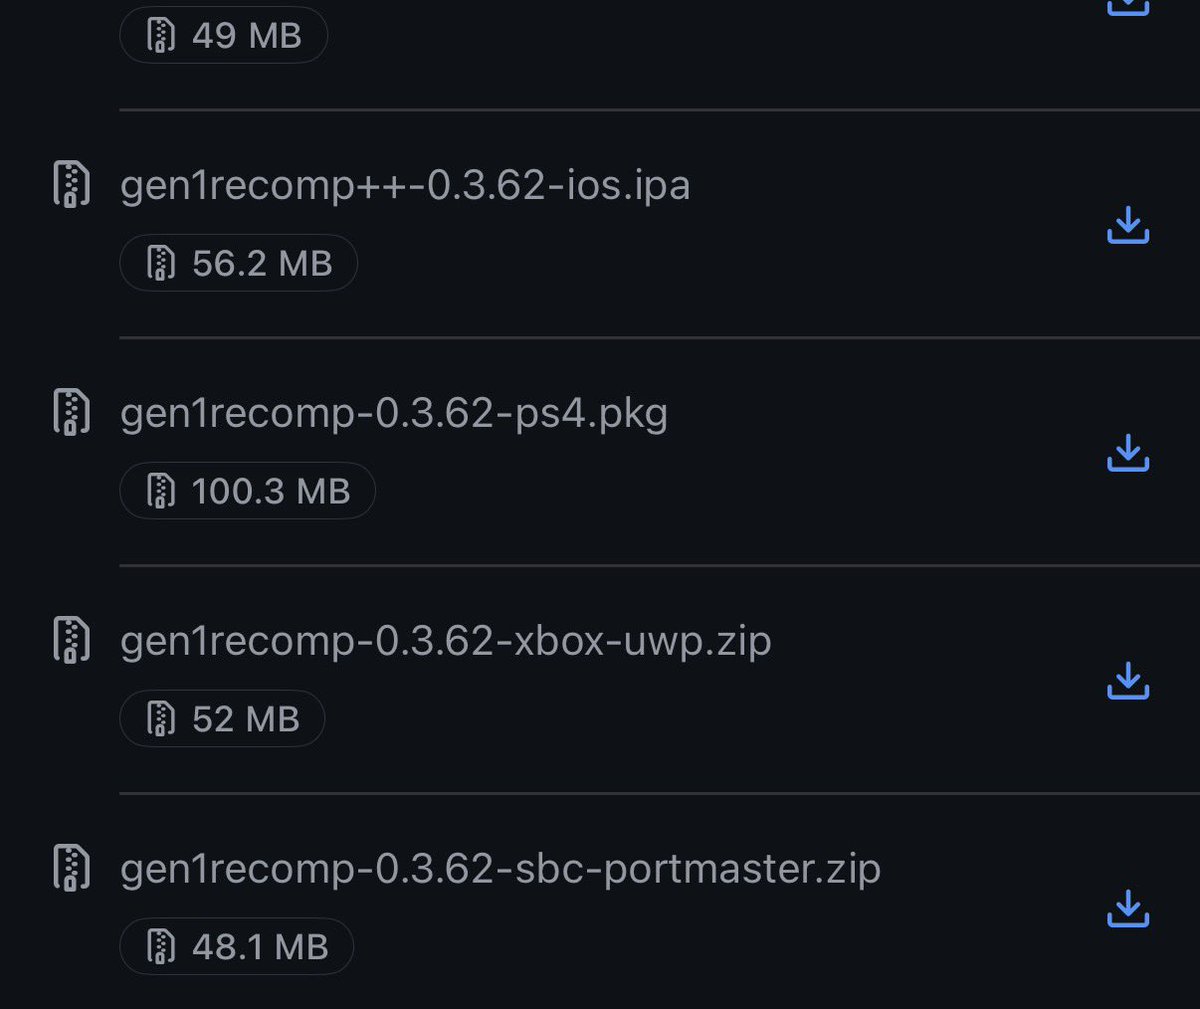Download the gen1recomp-0.3.62-ps4.pkg file
1200x1009 pixels.
[x=1128, y=452]
